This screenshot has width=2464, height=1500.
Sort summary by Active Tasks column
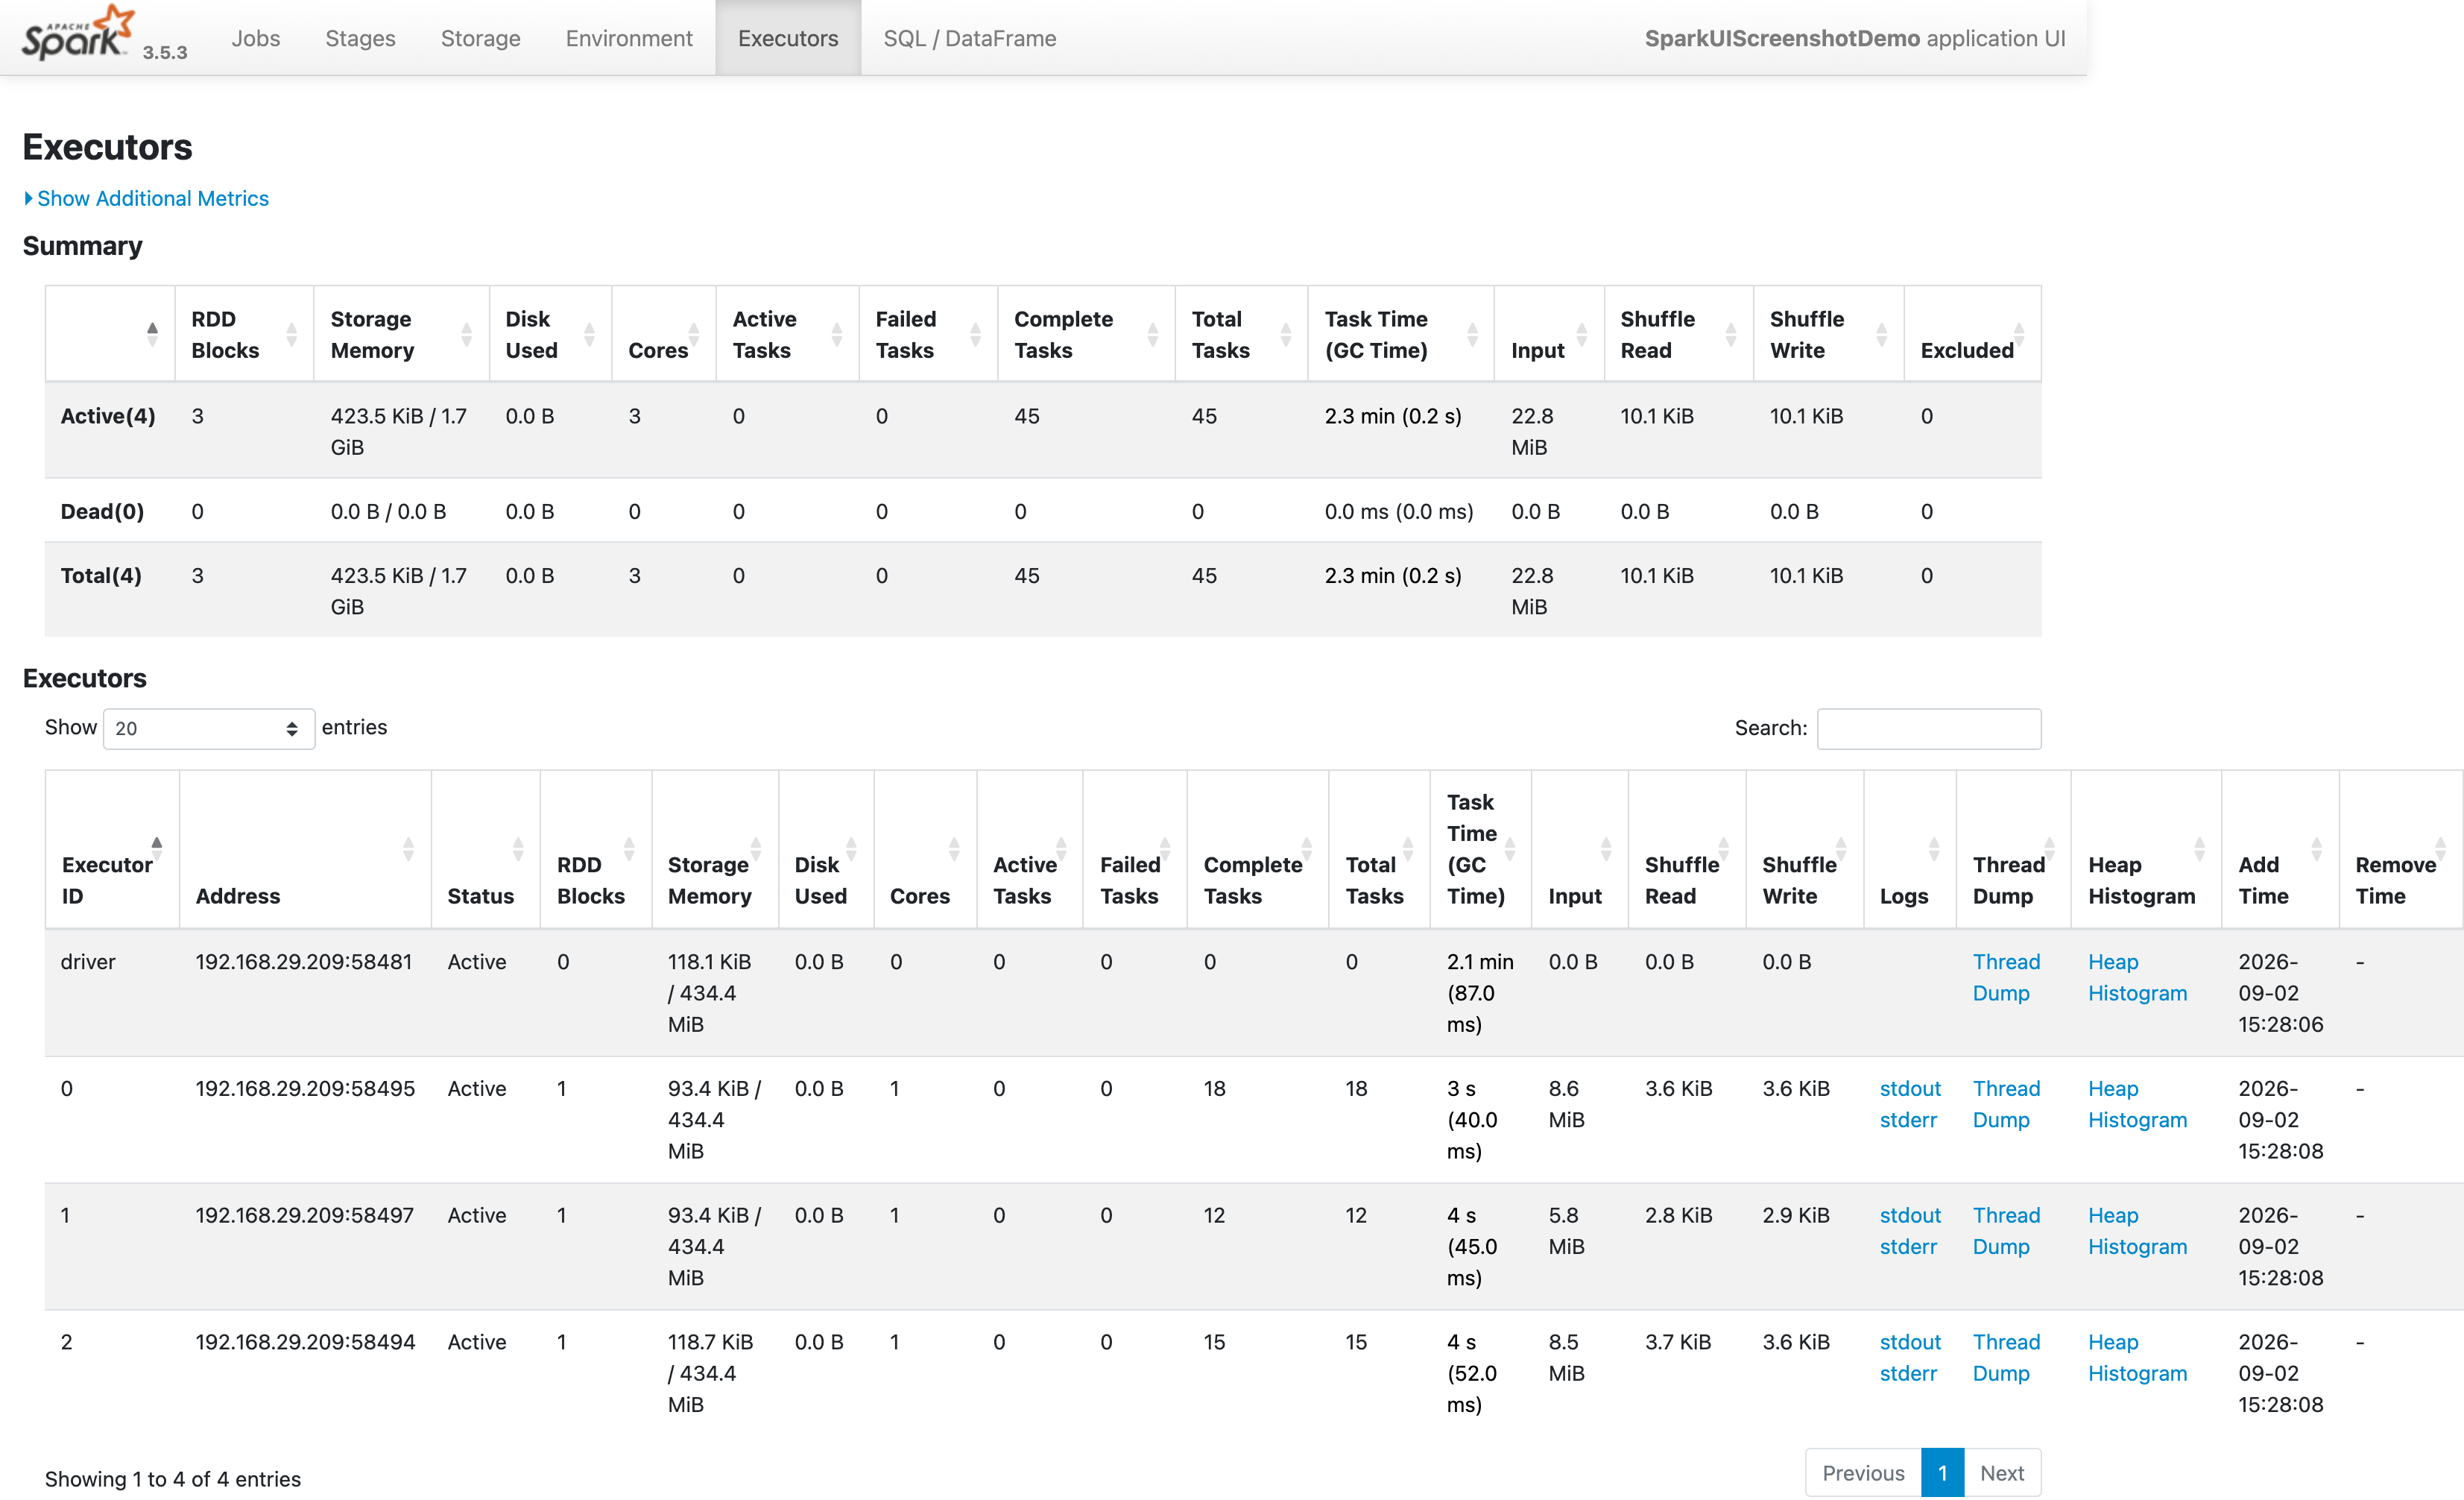pos(787,334)
